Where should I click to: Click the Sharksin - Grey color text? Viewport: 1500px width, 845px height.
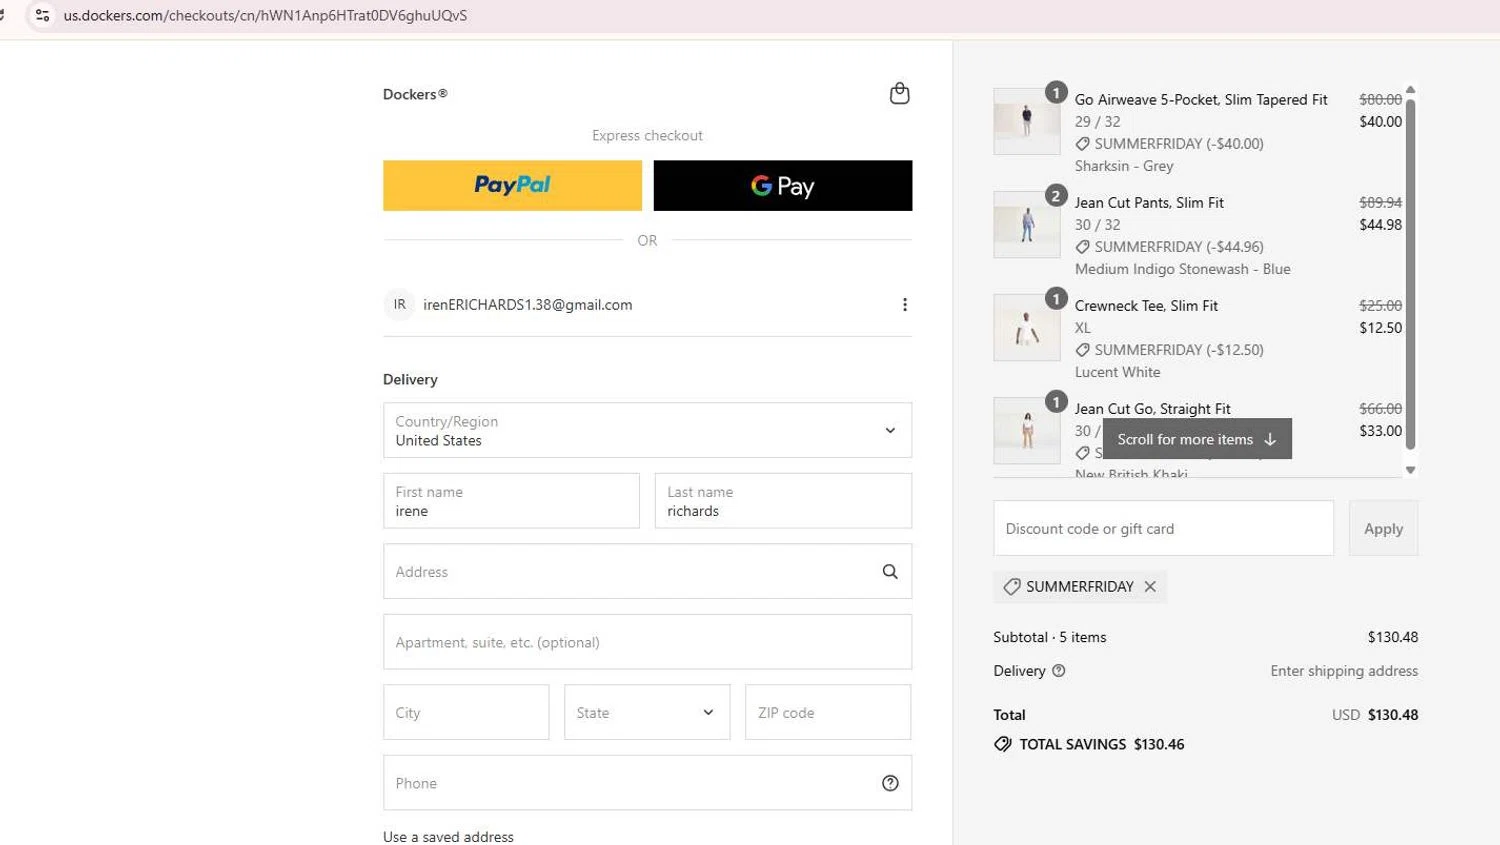[x=1124, y=166]
